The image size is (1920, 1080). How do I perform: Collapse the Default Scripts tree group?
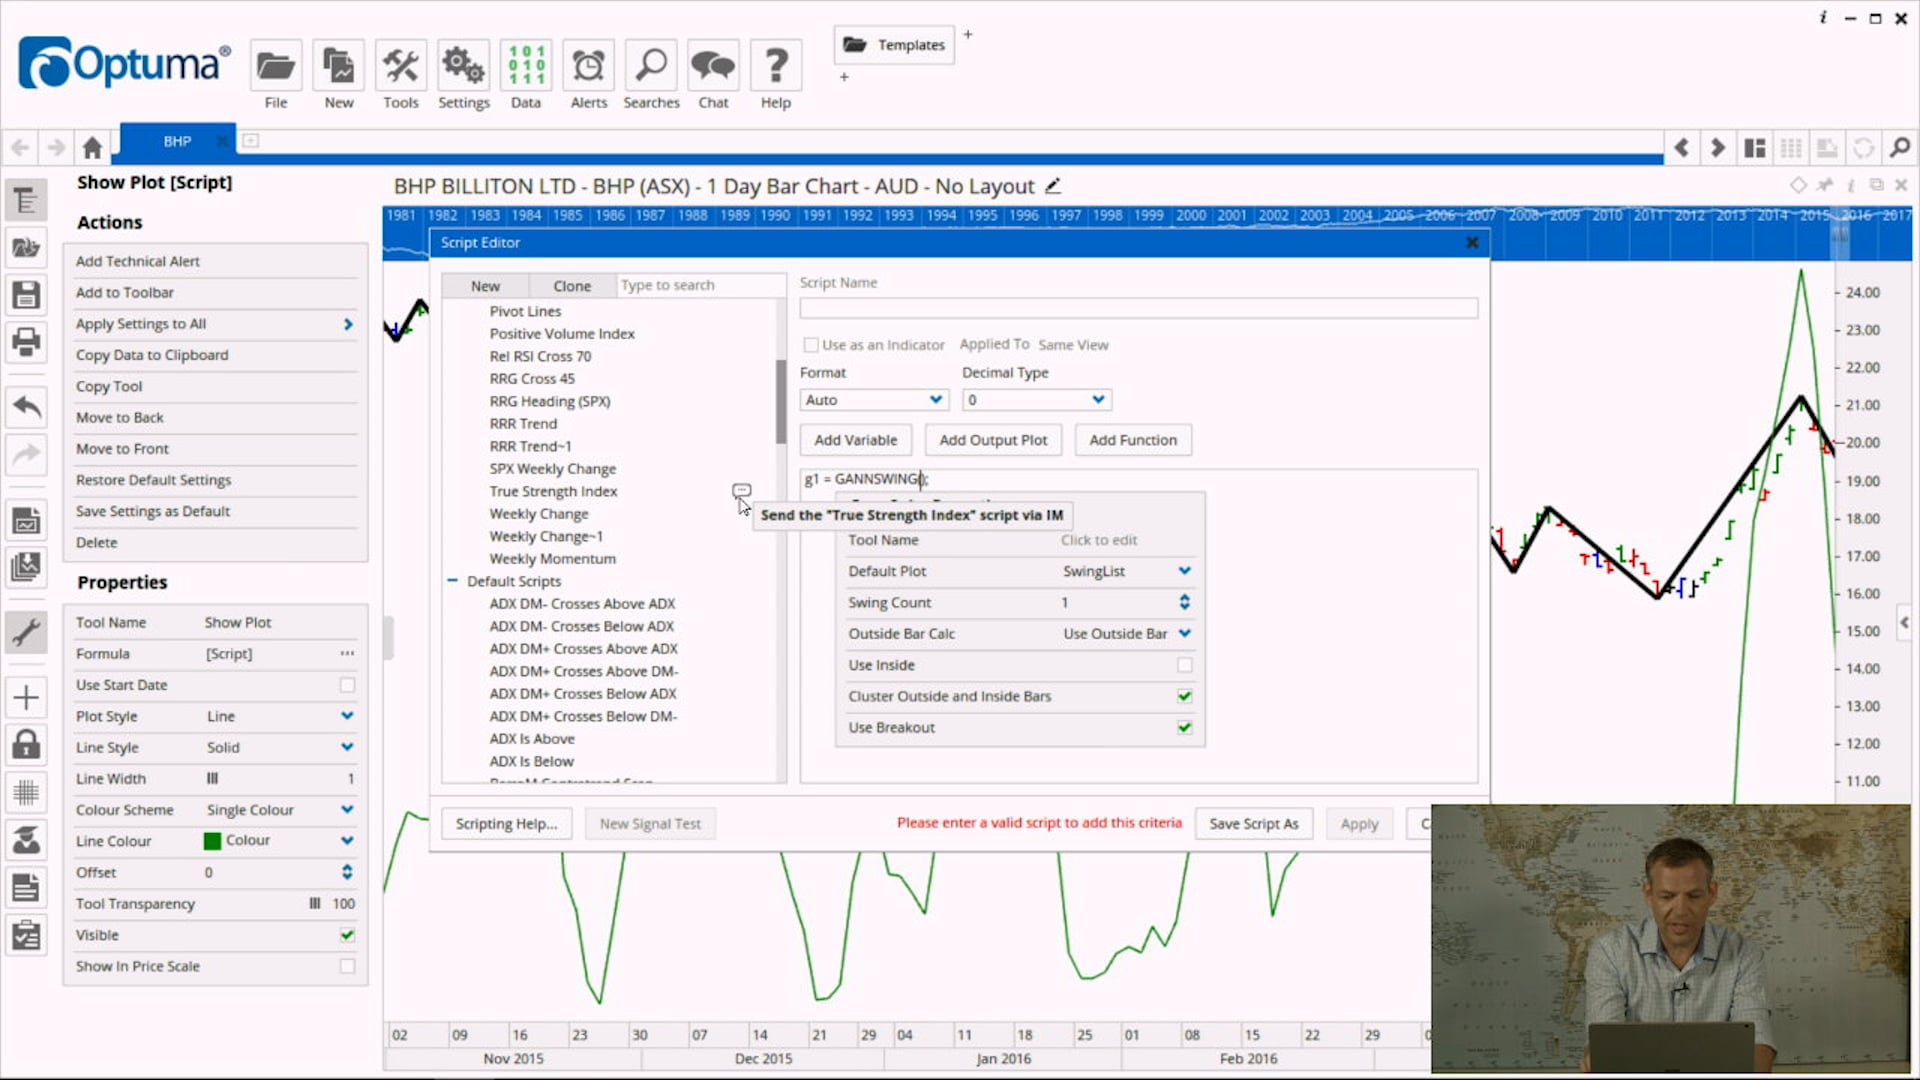[x=452, y=581]
